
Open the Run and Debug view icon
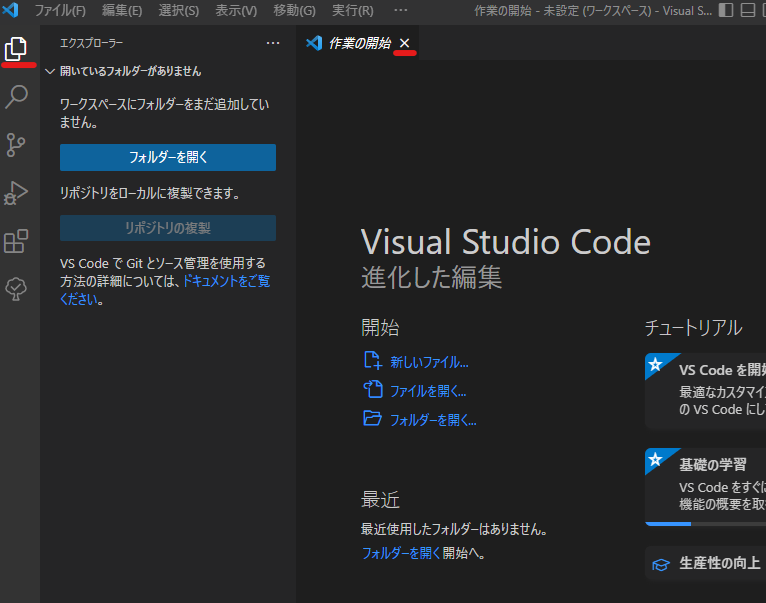tap(16, 193)
